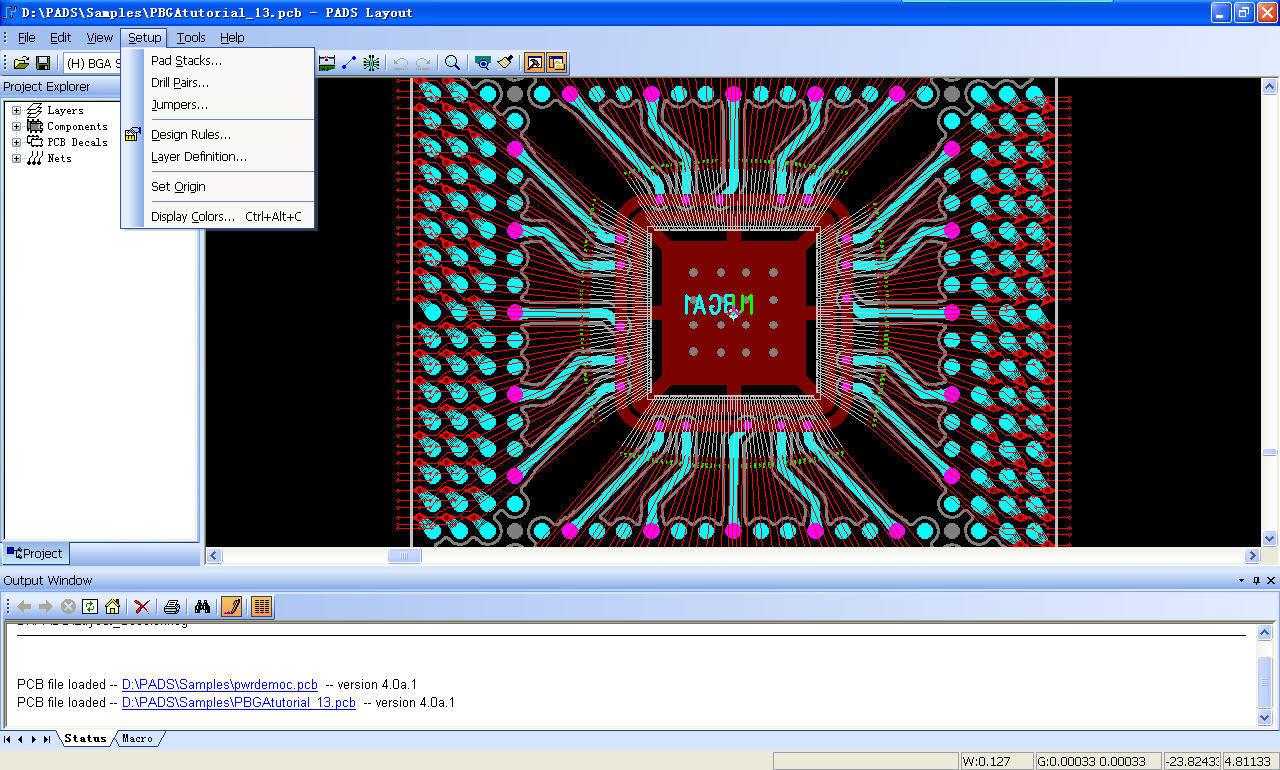Click the W:0.127 width status field
Image resolution: width=1280 pixels, height=770 pixels.
click(995, 762)
